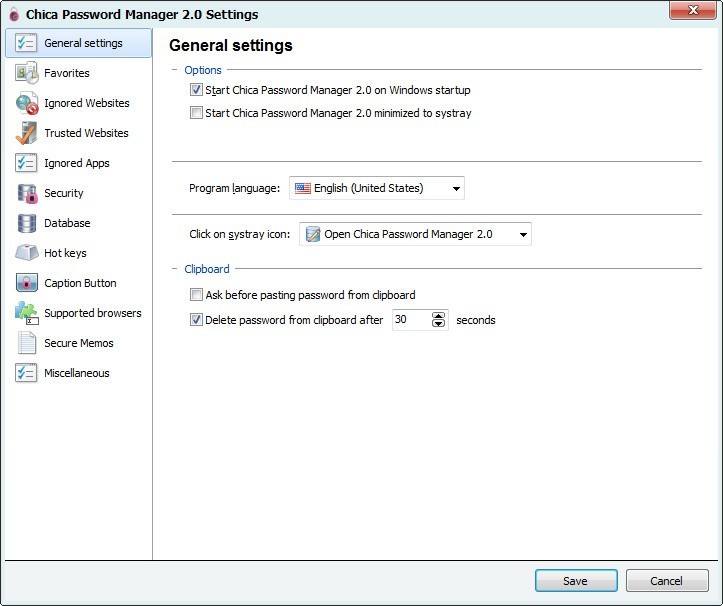
Task: Enable ask before pasting password checkbox
Action: click(x=196, y=294)
